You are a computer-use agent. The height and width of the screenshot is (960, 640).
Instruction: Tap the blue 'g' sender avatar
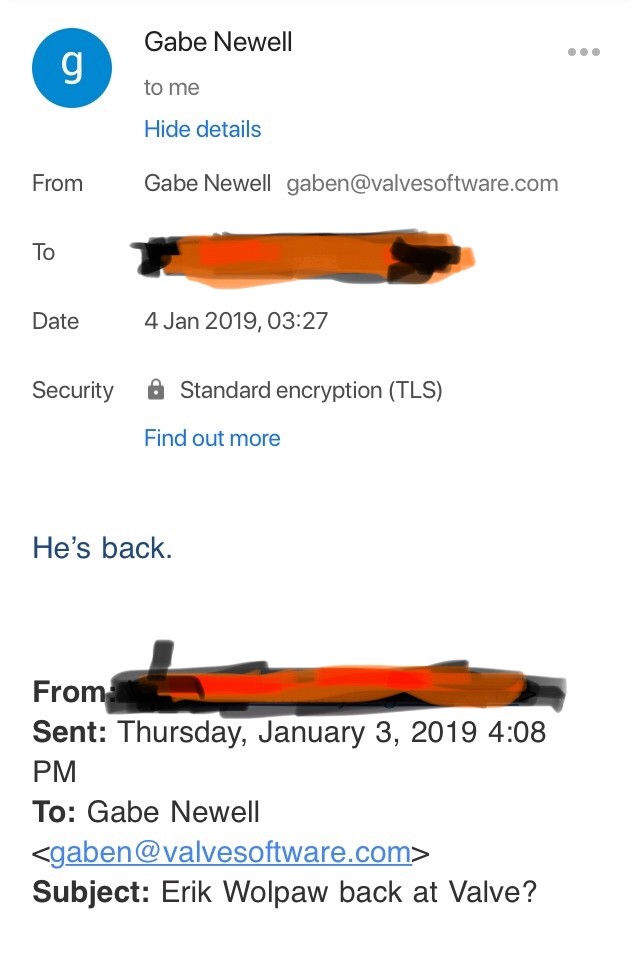click(x=72, y=67)
